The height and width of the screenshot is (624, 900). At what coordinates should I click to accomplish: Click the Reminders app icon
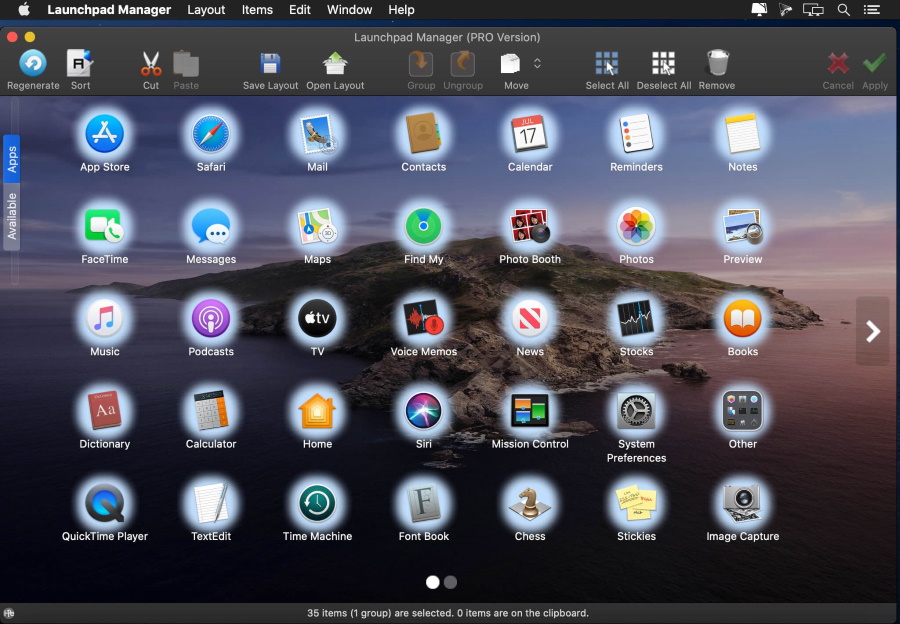(x=636, y=134)
